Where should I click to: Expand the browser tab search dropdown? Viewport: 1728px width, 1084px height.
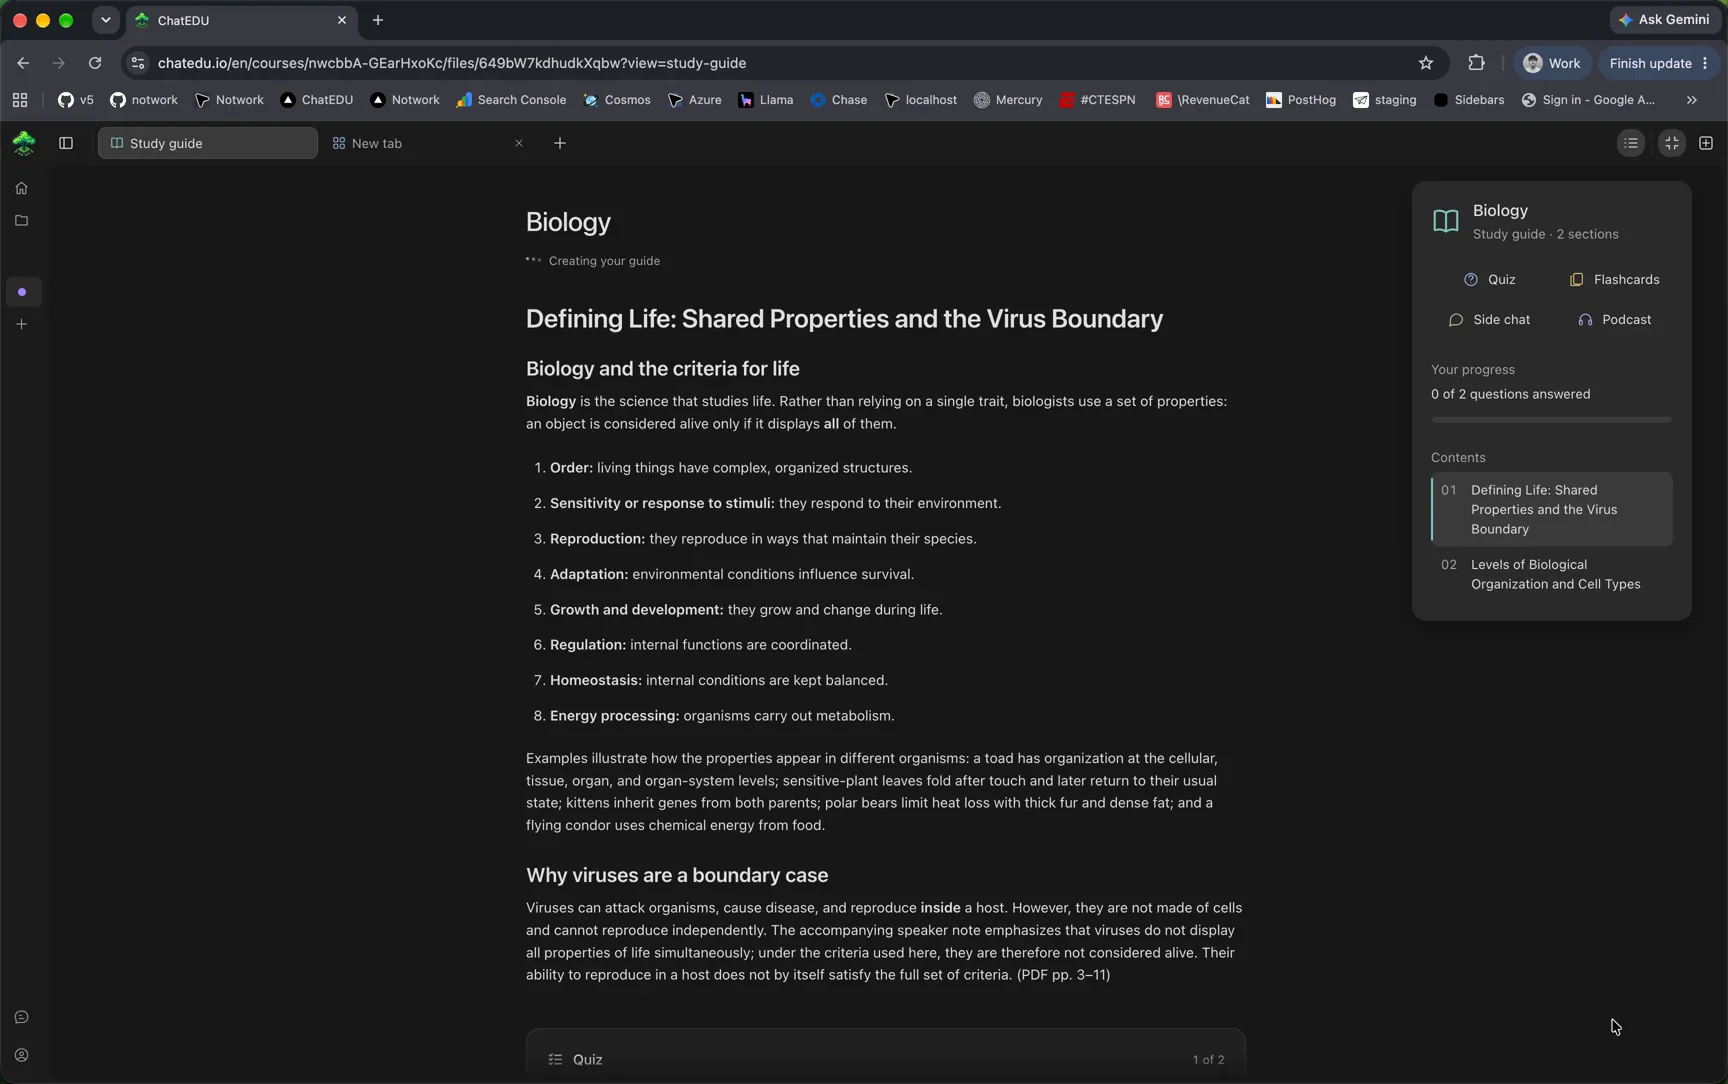(106, 20)
